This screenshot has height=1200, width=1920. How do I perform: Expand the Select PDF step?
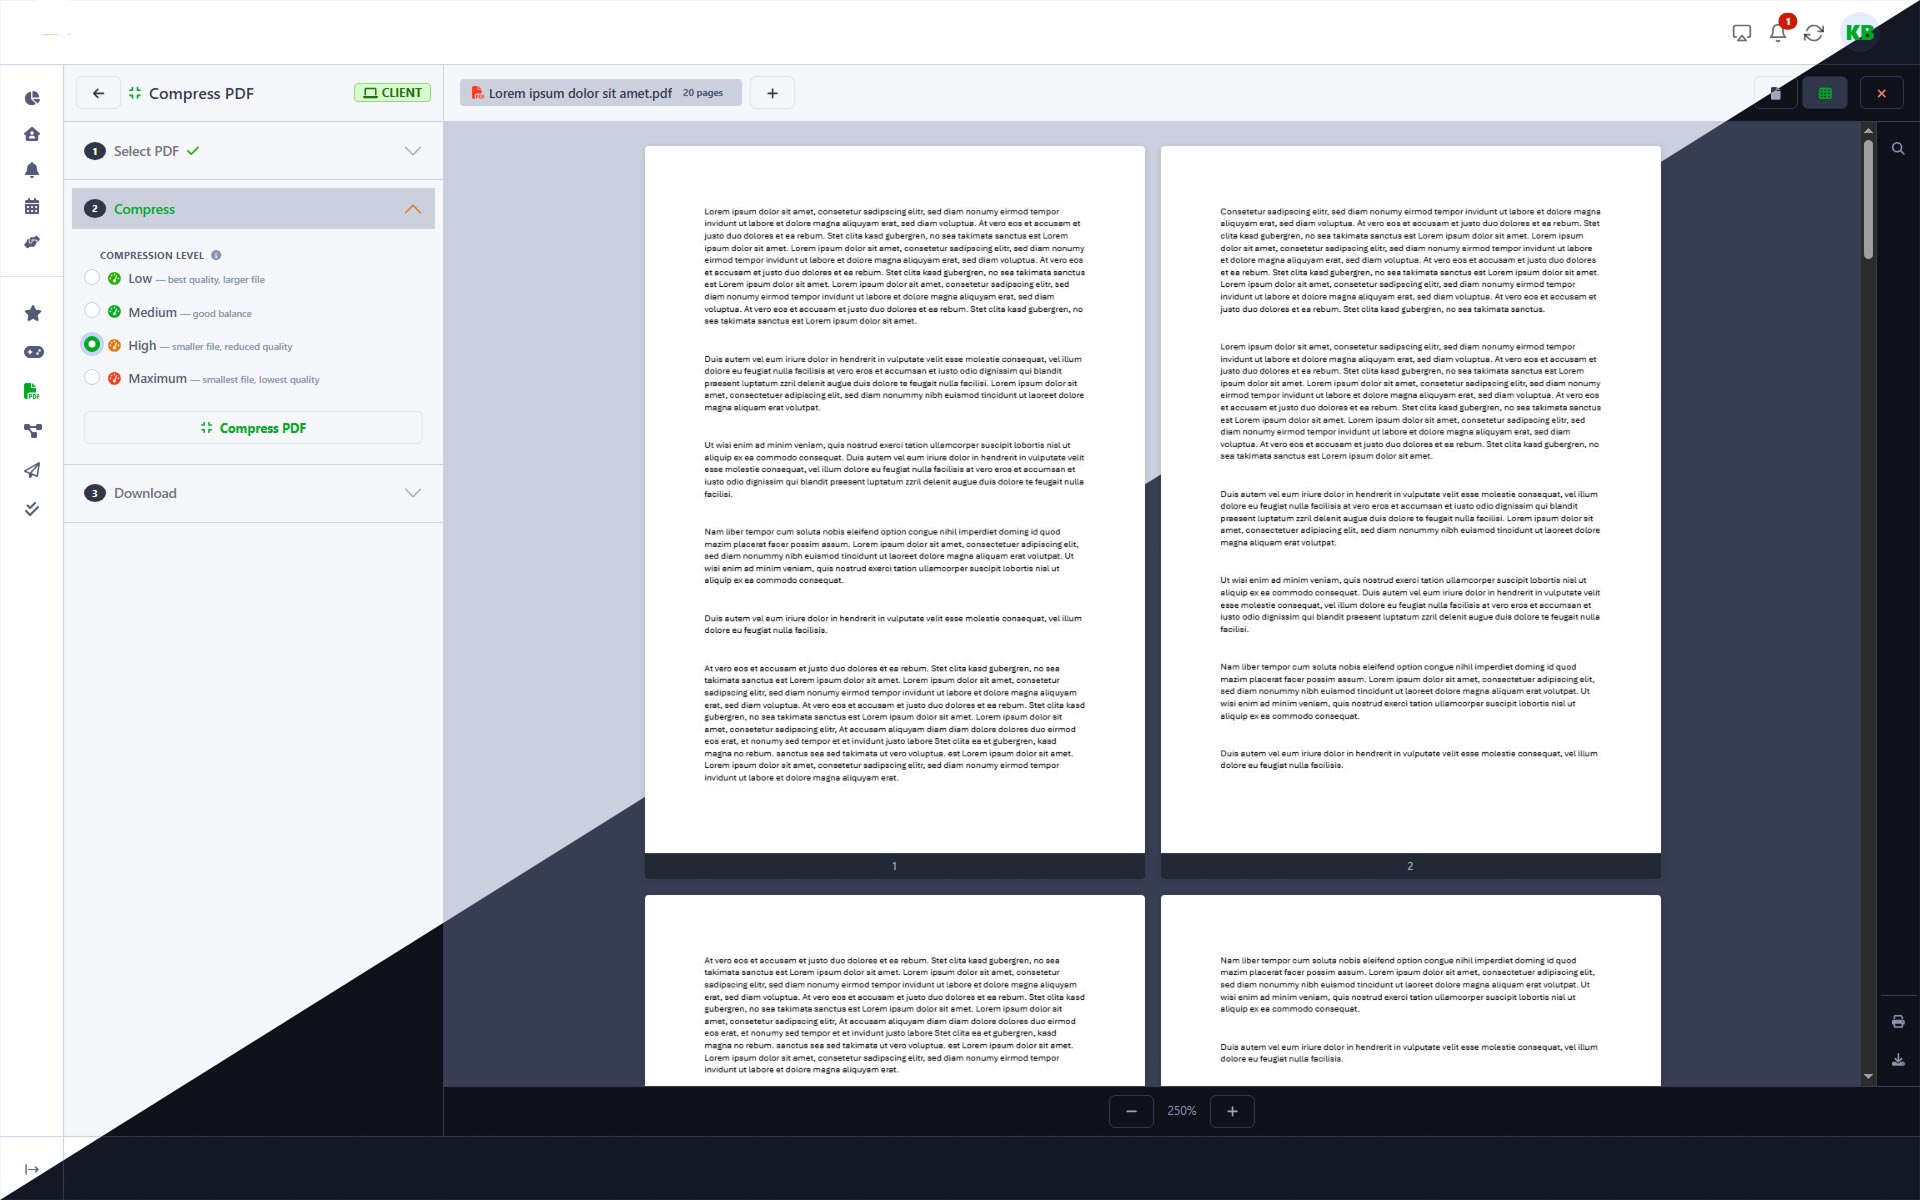[x=411, y=151]
